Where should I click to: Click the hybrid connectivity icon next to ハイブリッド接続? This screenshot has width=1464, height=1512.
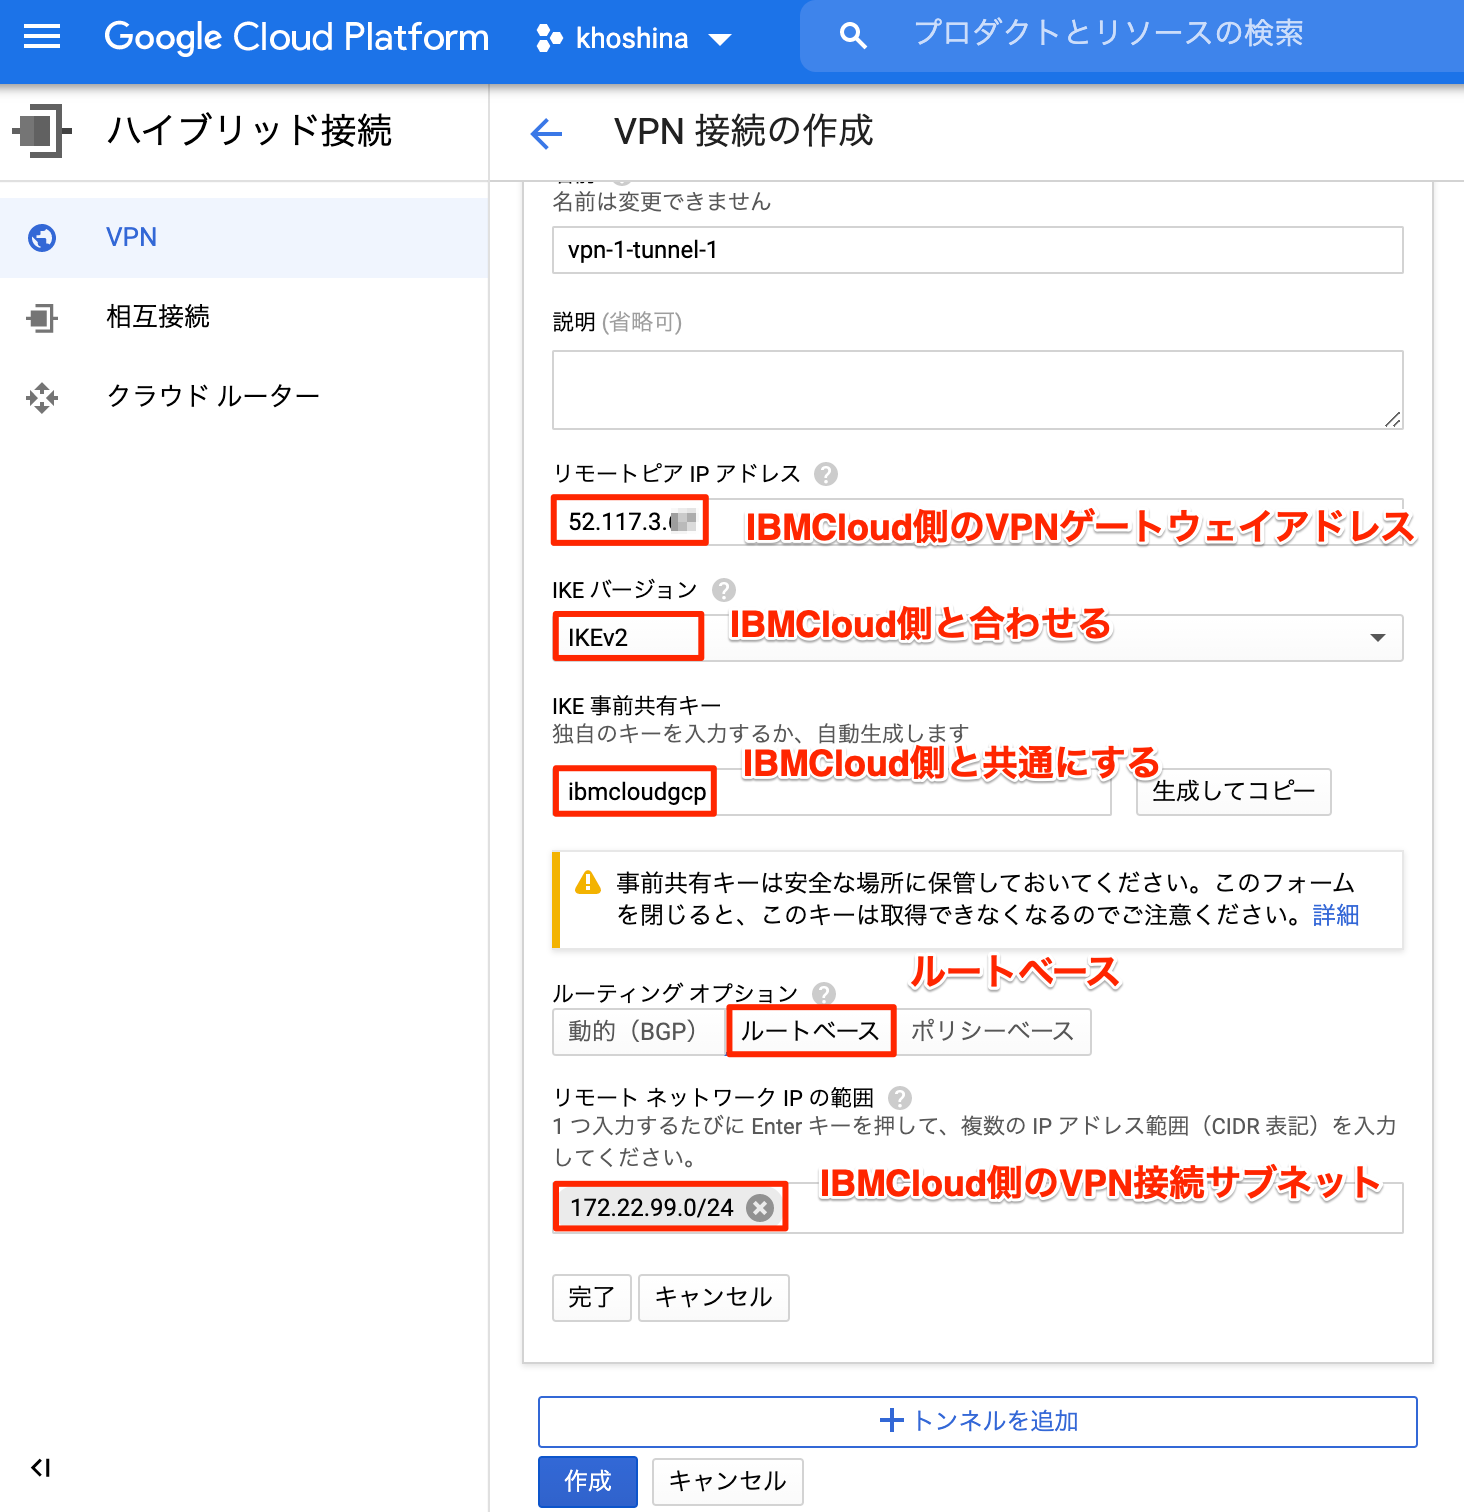pyautogui.click(x=41, y=131)
